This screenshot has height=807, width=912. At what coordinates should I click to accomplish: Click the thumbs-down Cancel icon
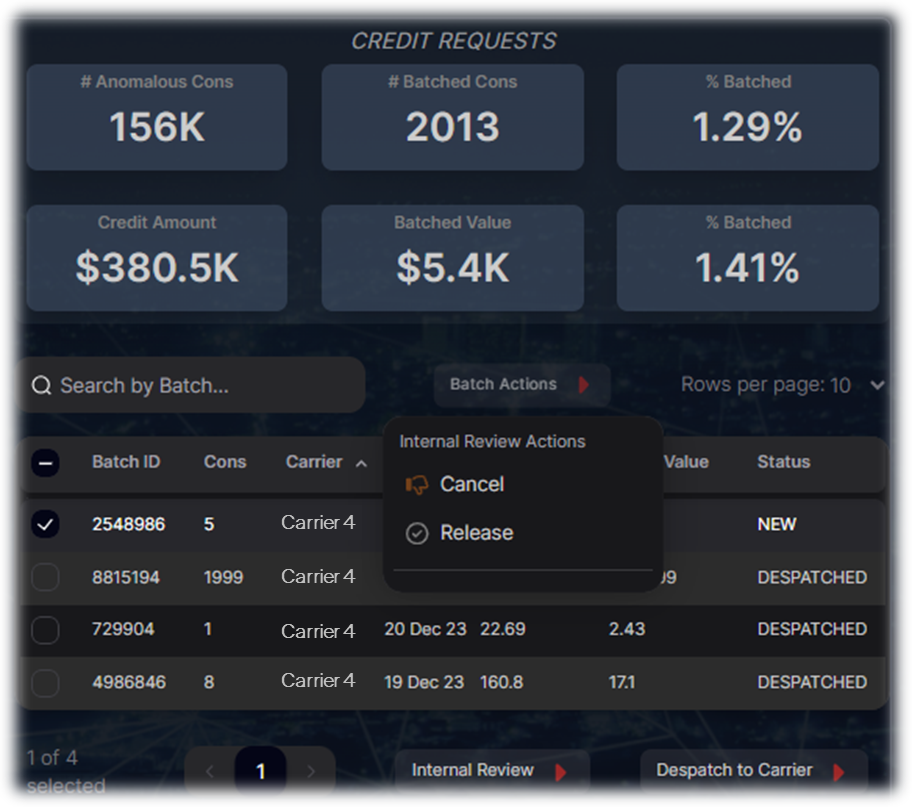point(416,485)
